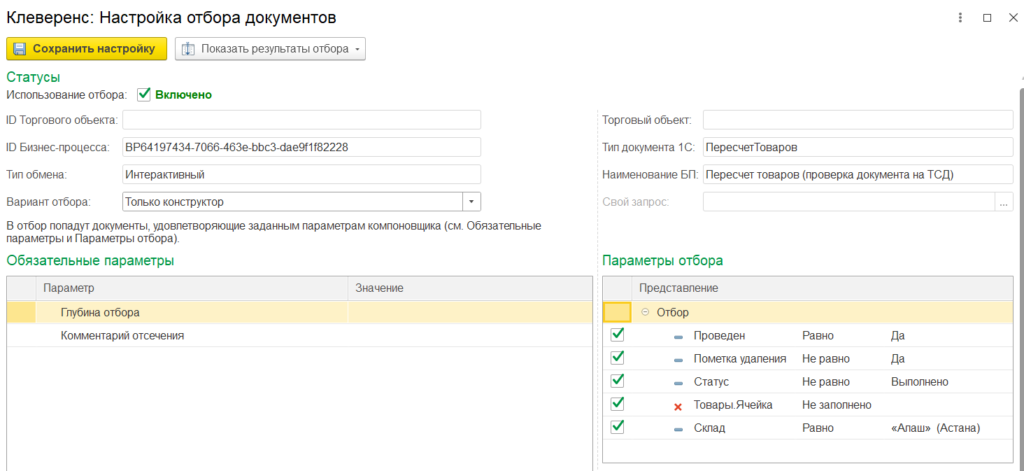The height and width of the screenshot is (471, 1024).
Task: Click the vertical scrollbar on right edge
Action: 1020,250
